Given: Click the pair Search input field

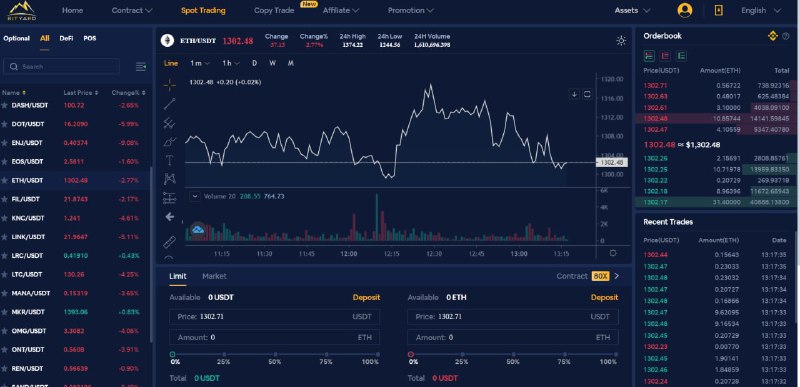Looking at the screenshot, I should pos(61,67).
